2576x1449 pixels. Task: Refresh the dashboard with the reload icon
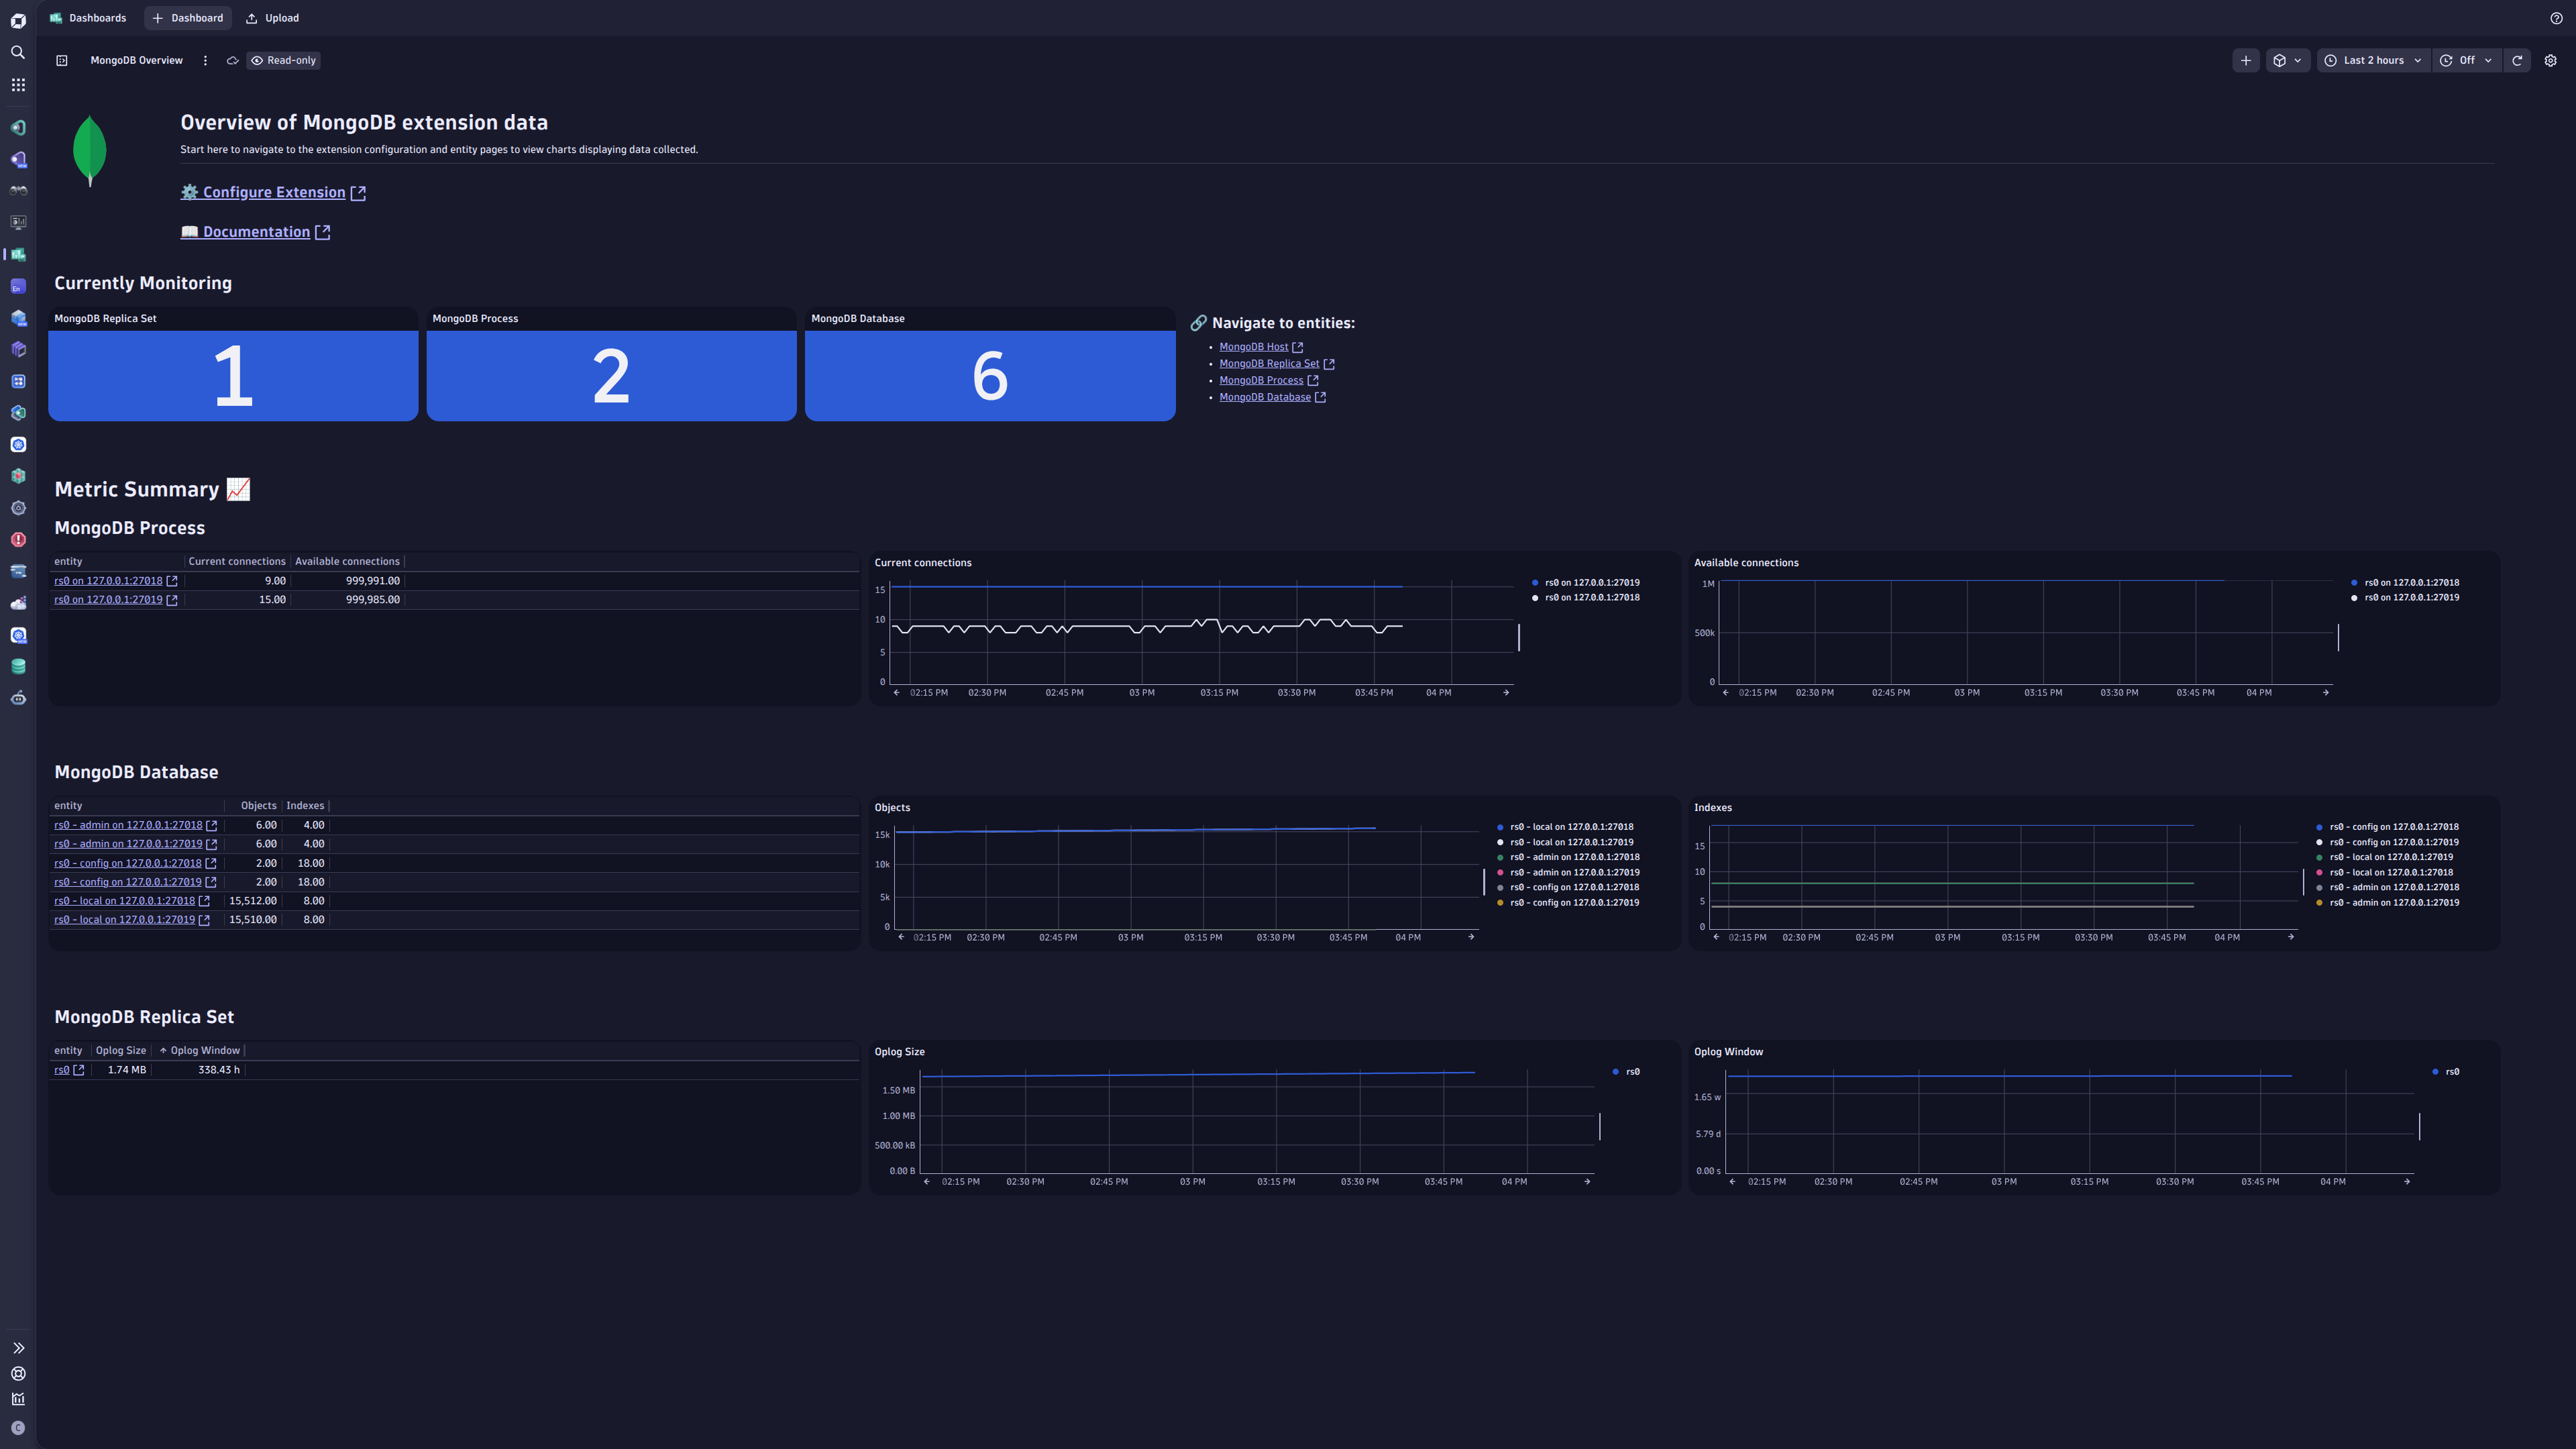click(2517, 60)
